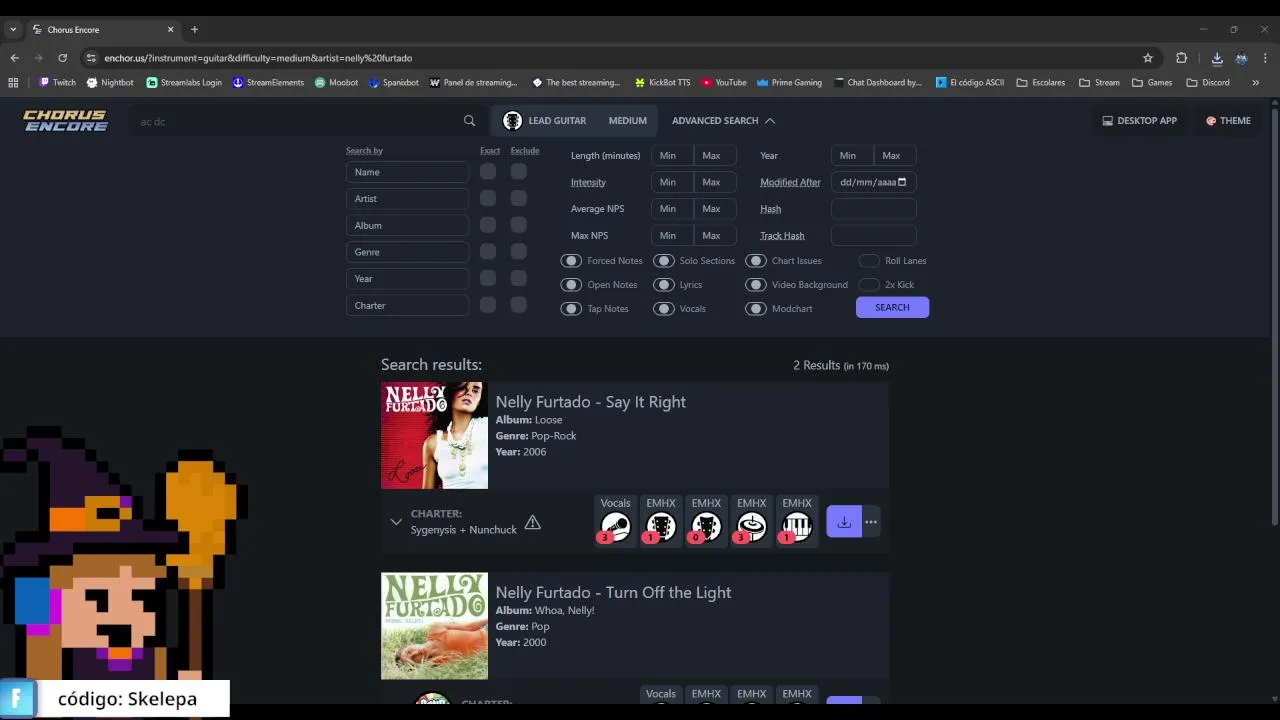Click the drums instrument icon for Say It Right
This screenshot has width=1280, height=720.
click(x=752, y=527)
